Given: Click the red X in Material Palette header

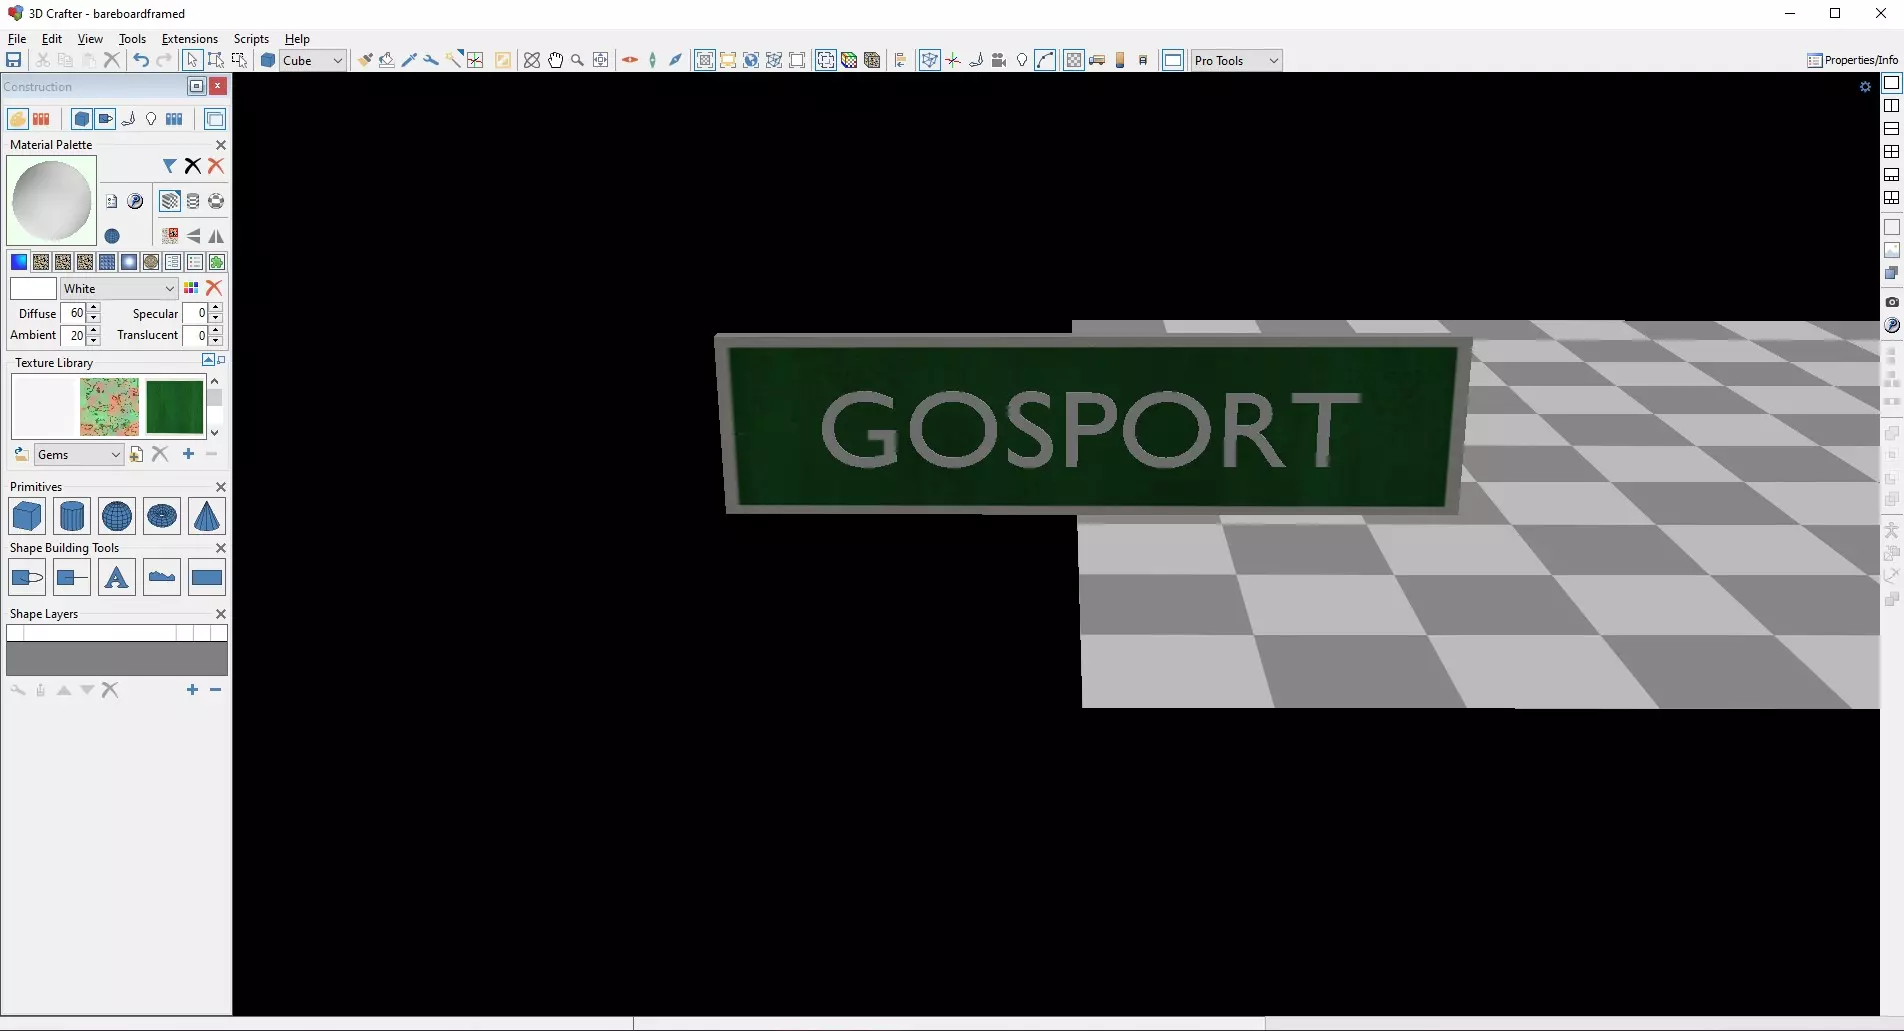Looking at the screenshot, I should [x=216, y=166].
